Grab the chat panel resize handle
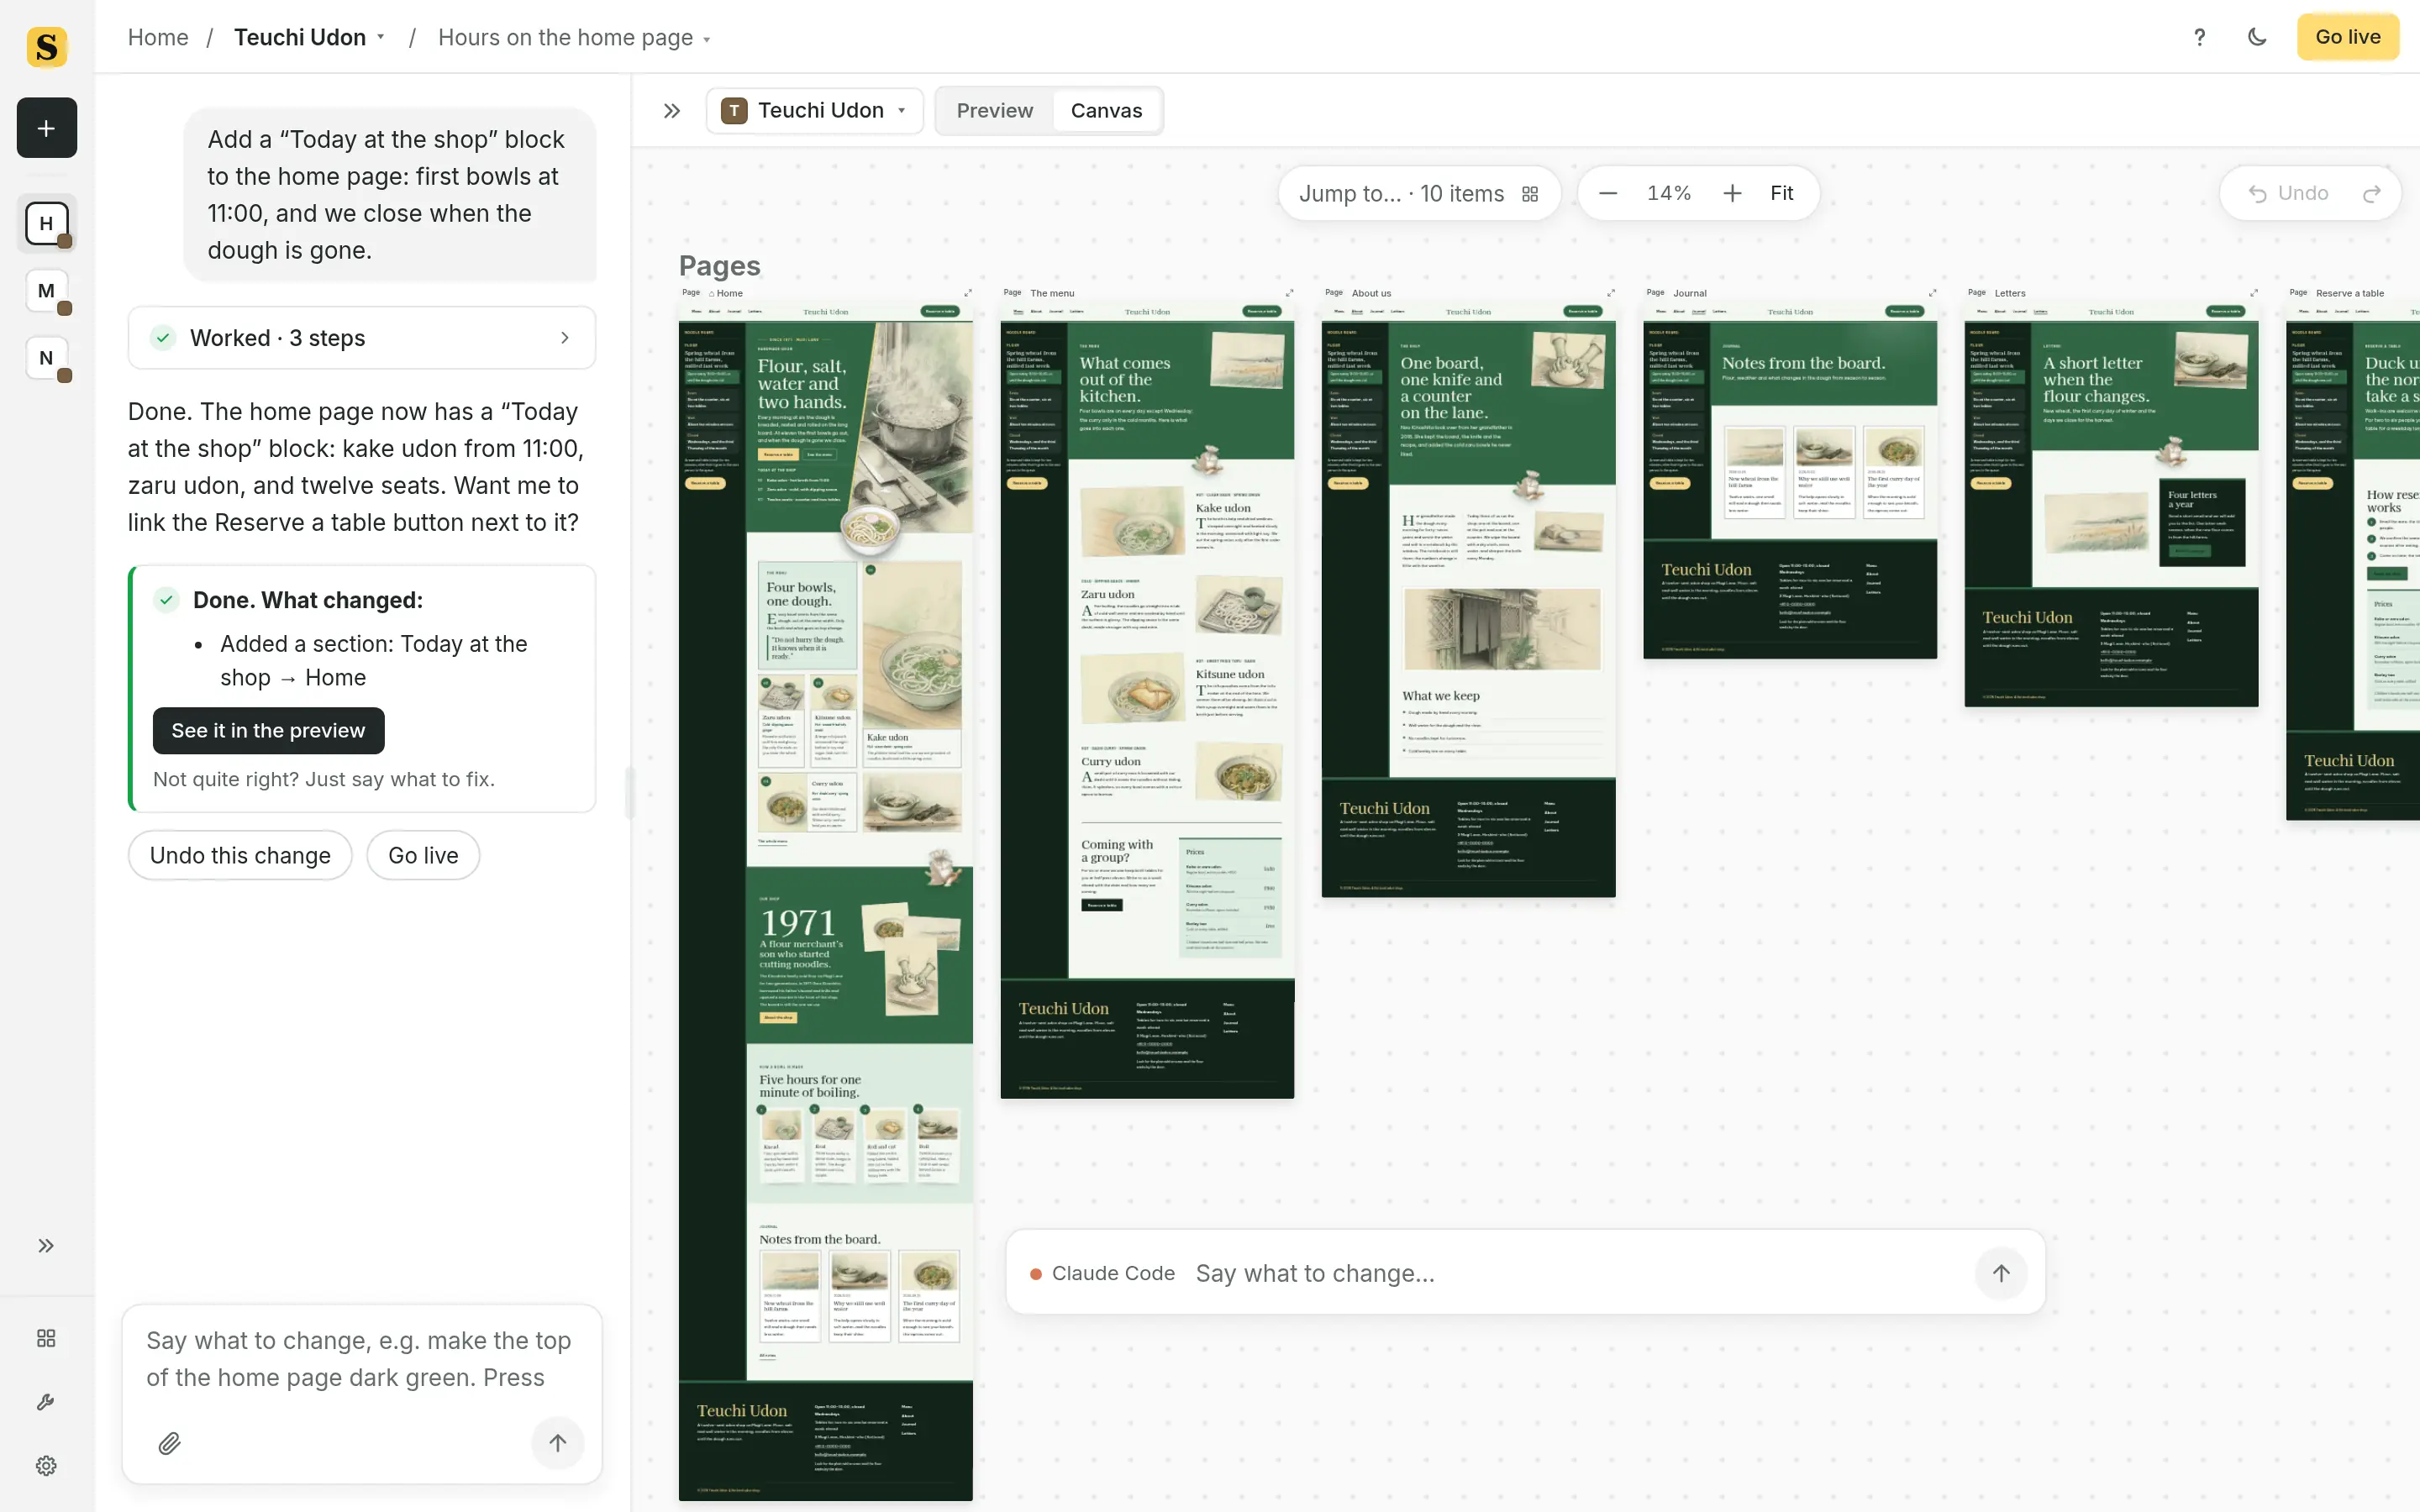The width and height of the screenshot is (2420, 1512). (x=630, y=792)
